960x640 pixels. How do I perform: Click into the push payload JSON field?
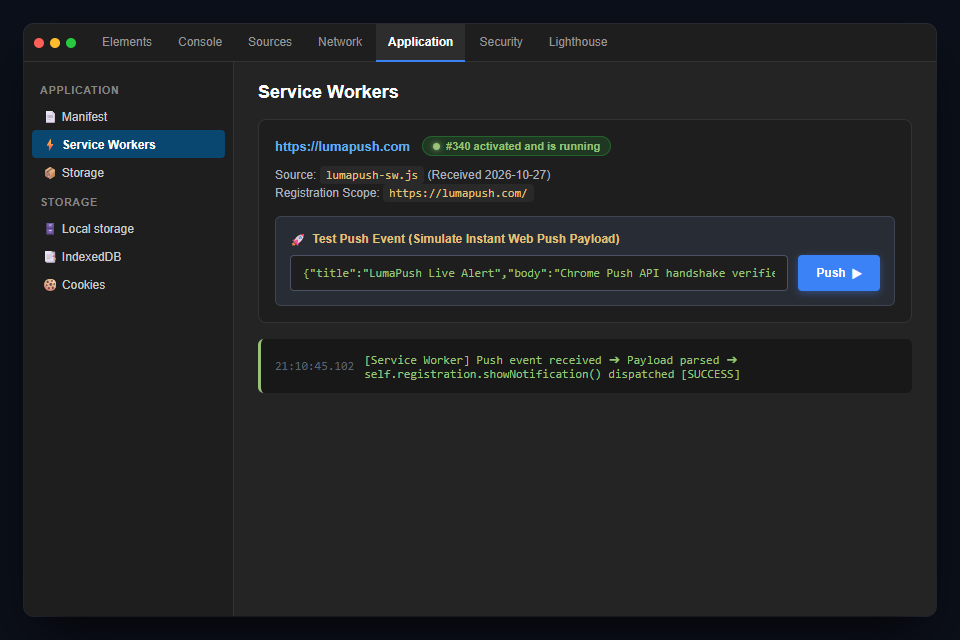coord(539,273)
